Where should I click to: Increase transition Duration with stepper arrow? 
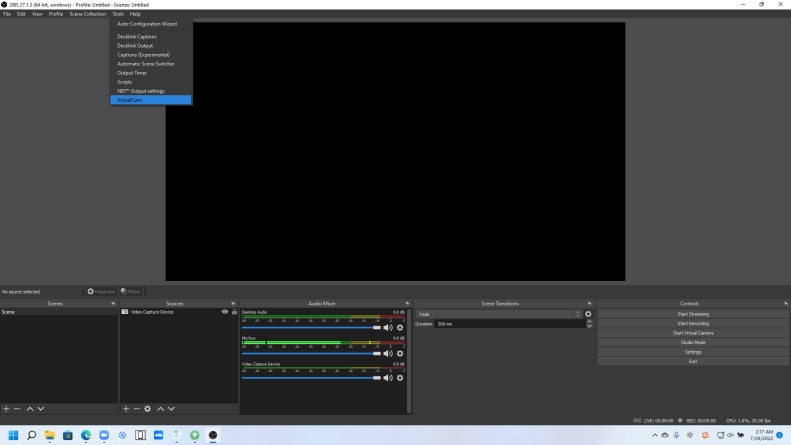coord(589,322)
